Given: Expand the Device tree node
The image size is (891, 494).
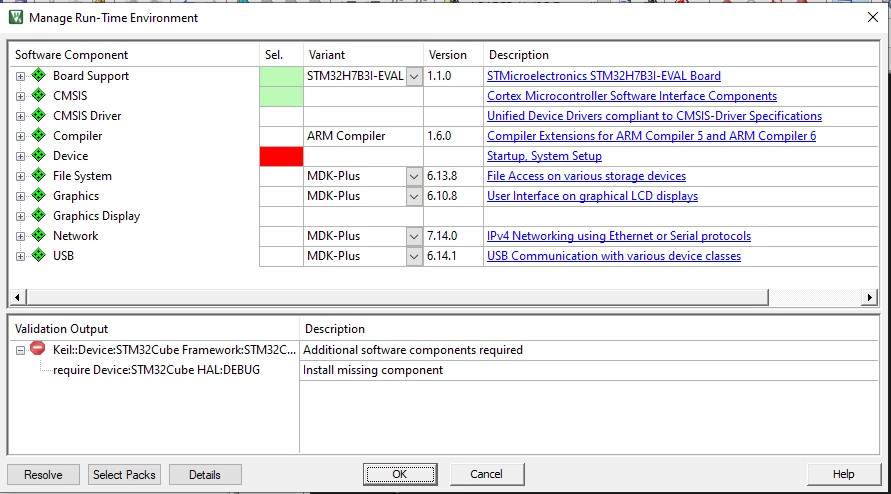Looking at the screenshot, I should coord(20,156).
